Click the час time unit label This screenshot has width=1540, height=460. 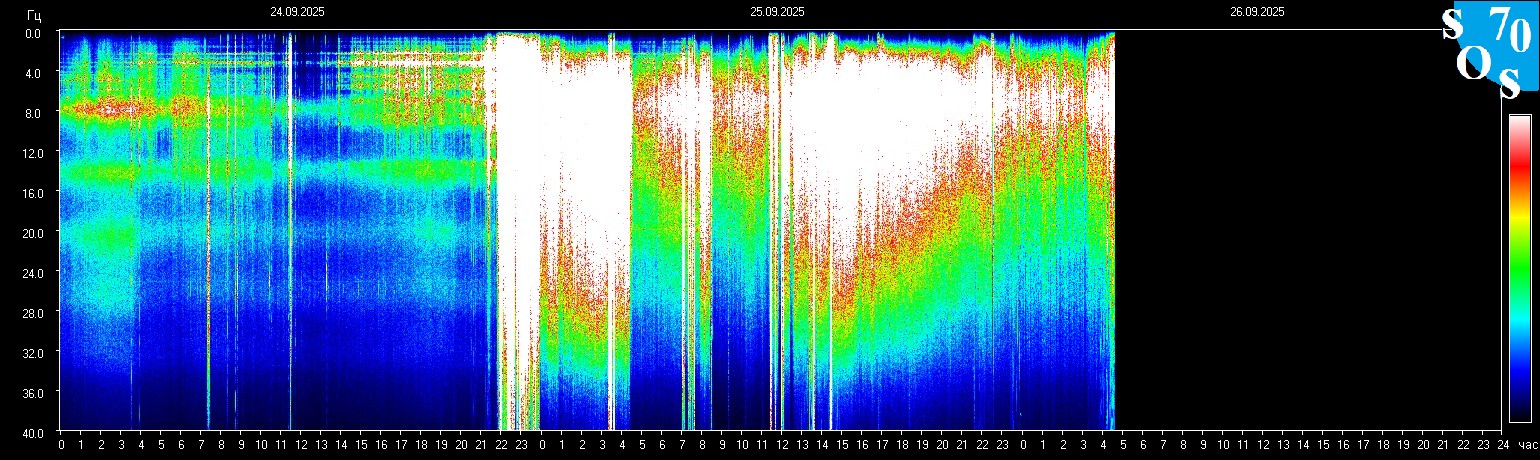[x=1526, y=445]
